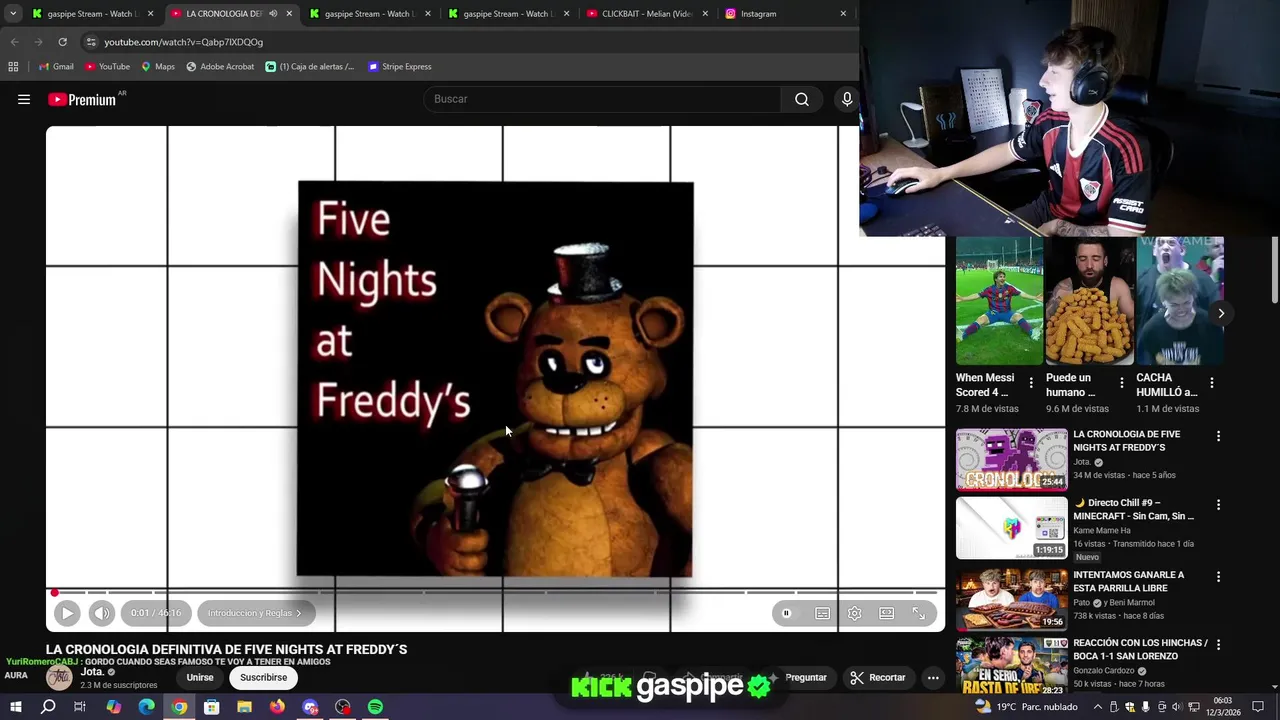Open the Directo Chill #9 MINECRAFT title
The width and height of the screenshot is (1280, 720).
click(x=1133, y=509)
